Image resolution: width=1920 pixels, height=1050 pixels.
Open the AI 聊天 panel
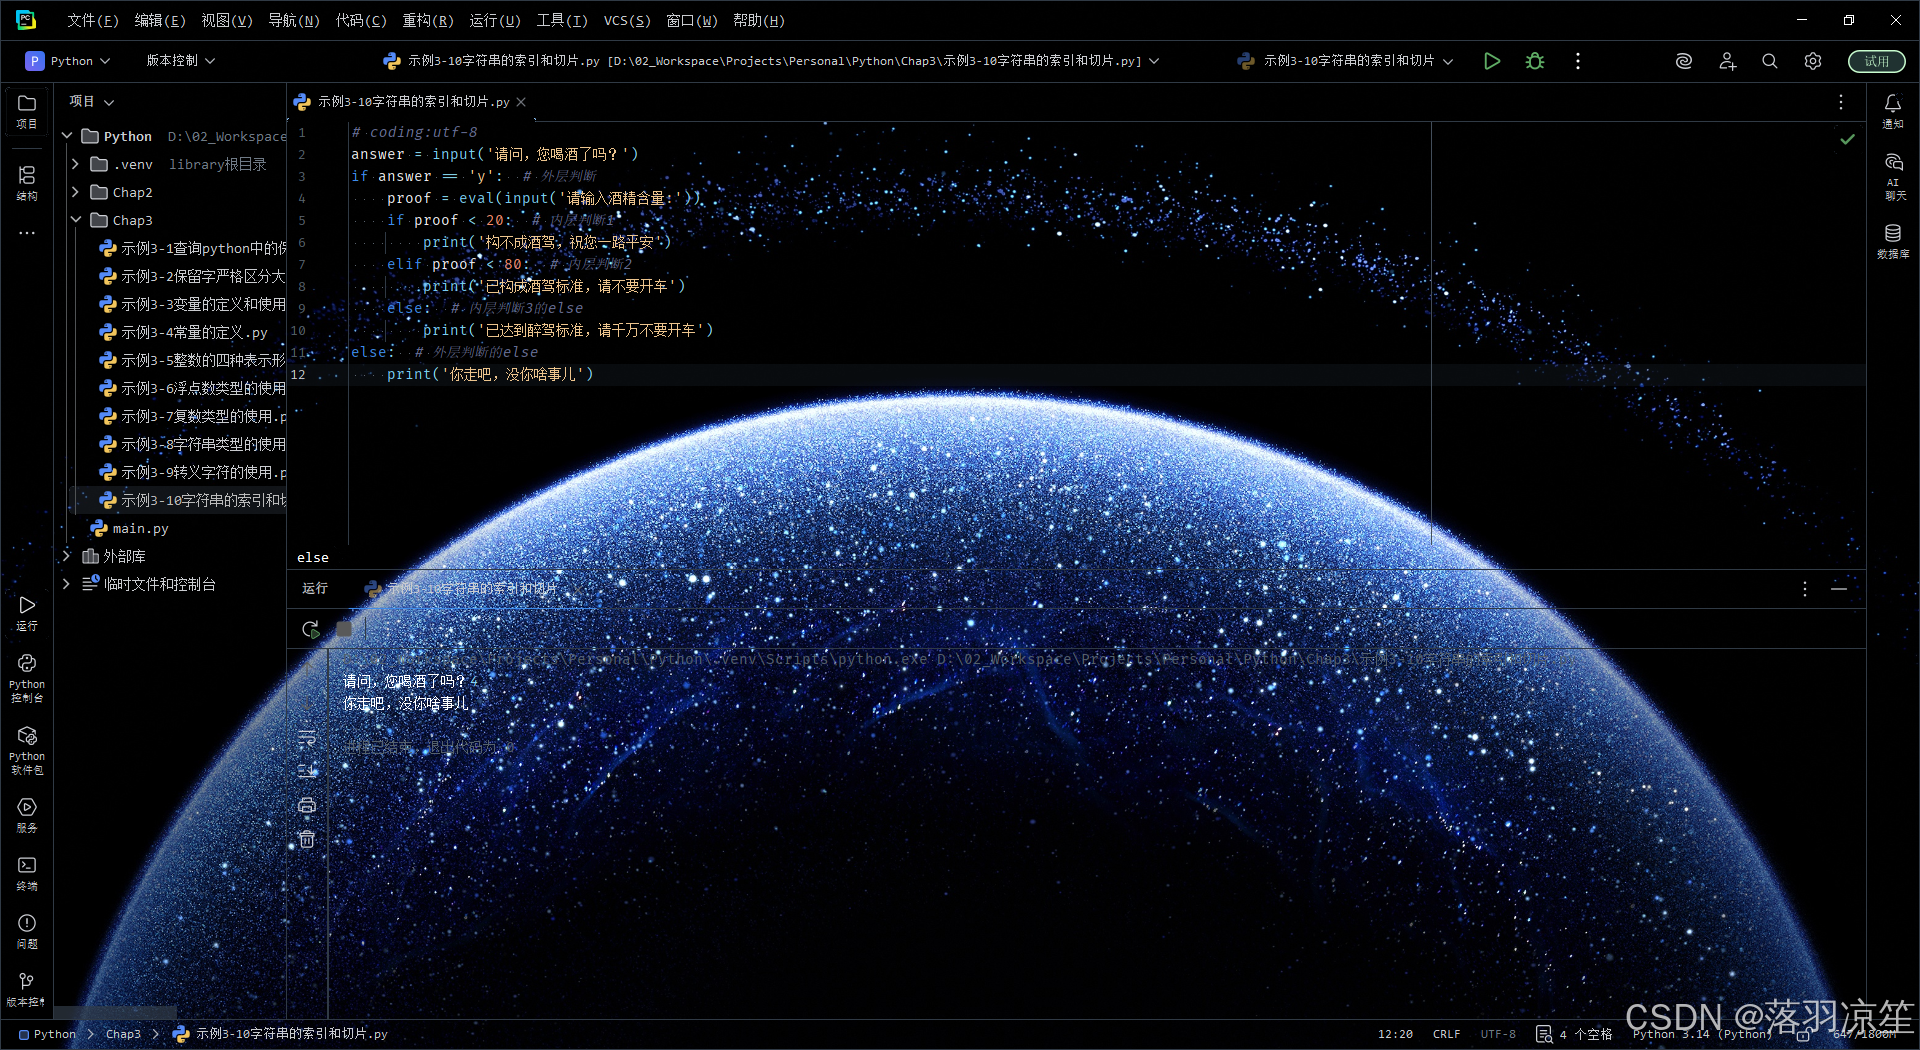point(1893,176)
